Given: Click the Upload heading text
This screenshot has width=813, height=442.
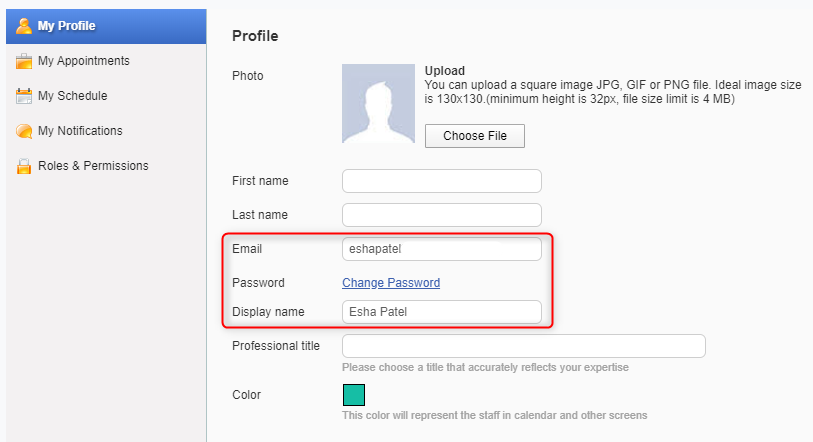Looking at the screenshot, I should click(x=445, y=71).
